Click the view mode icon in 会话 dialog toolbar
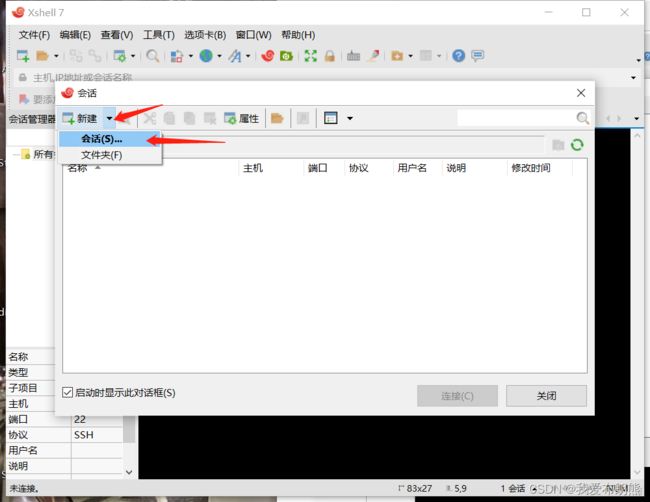 click(x=330, y=119)
